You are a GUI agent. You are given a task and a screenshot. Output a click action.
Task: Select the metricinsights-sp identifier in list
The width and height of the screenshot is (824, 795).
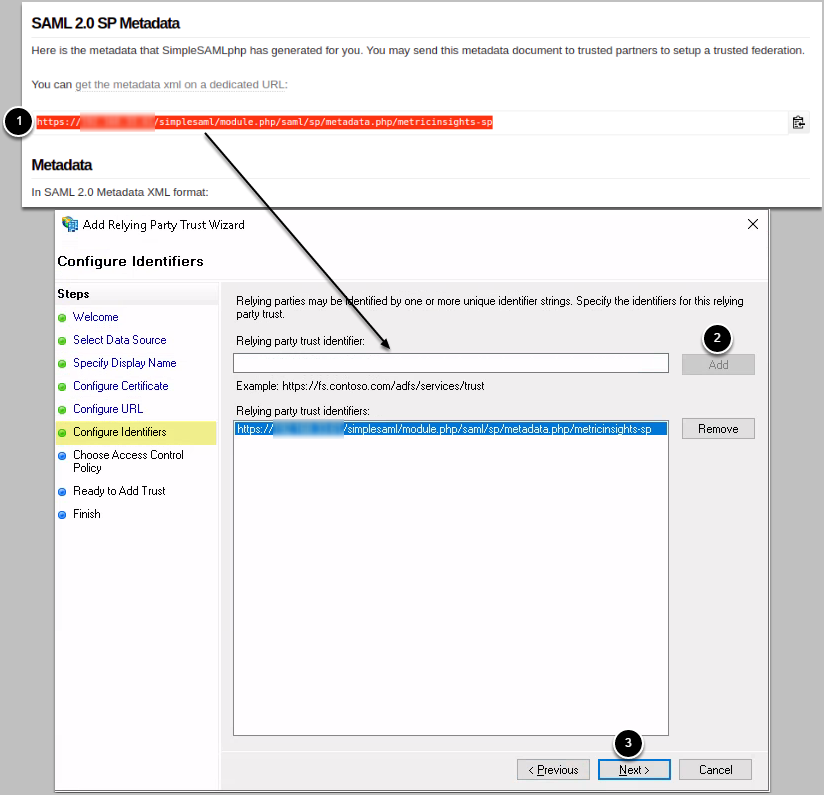pos(451,429)
